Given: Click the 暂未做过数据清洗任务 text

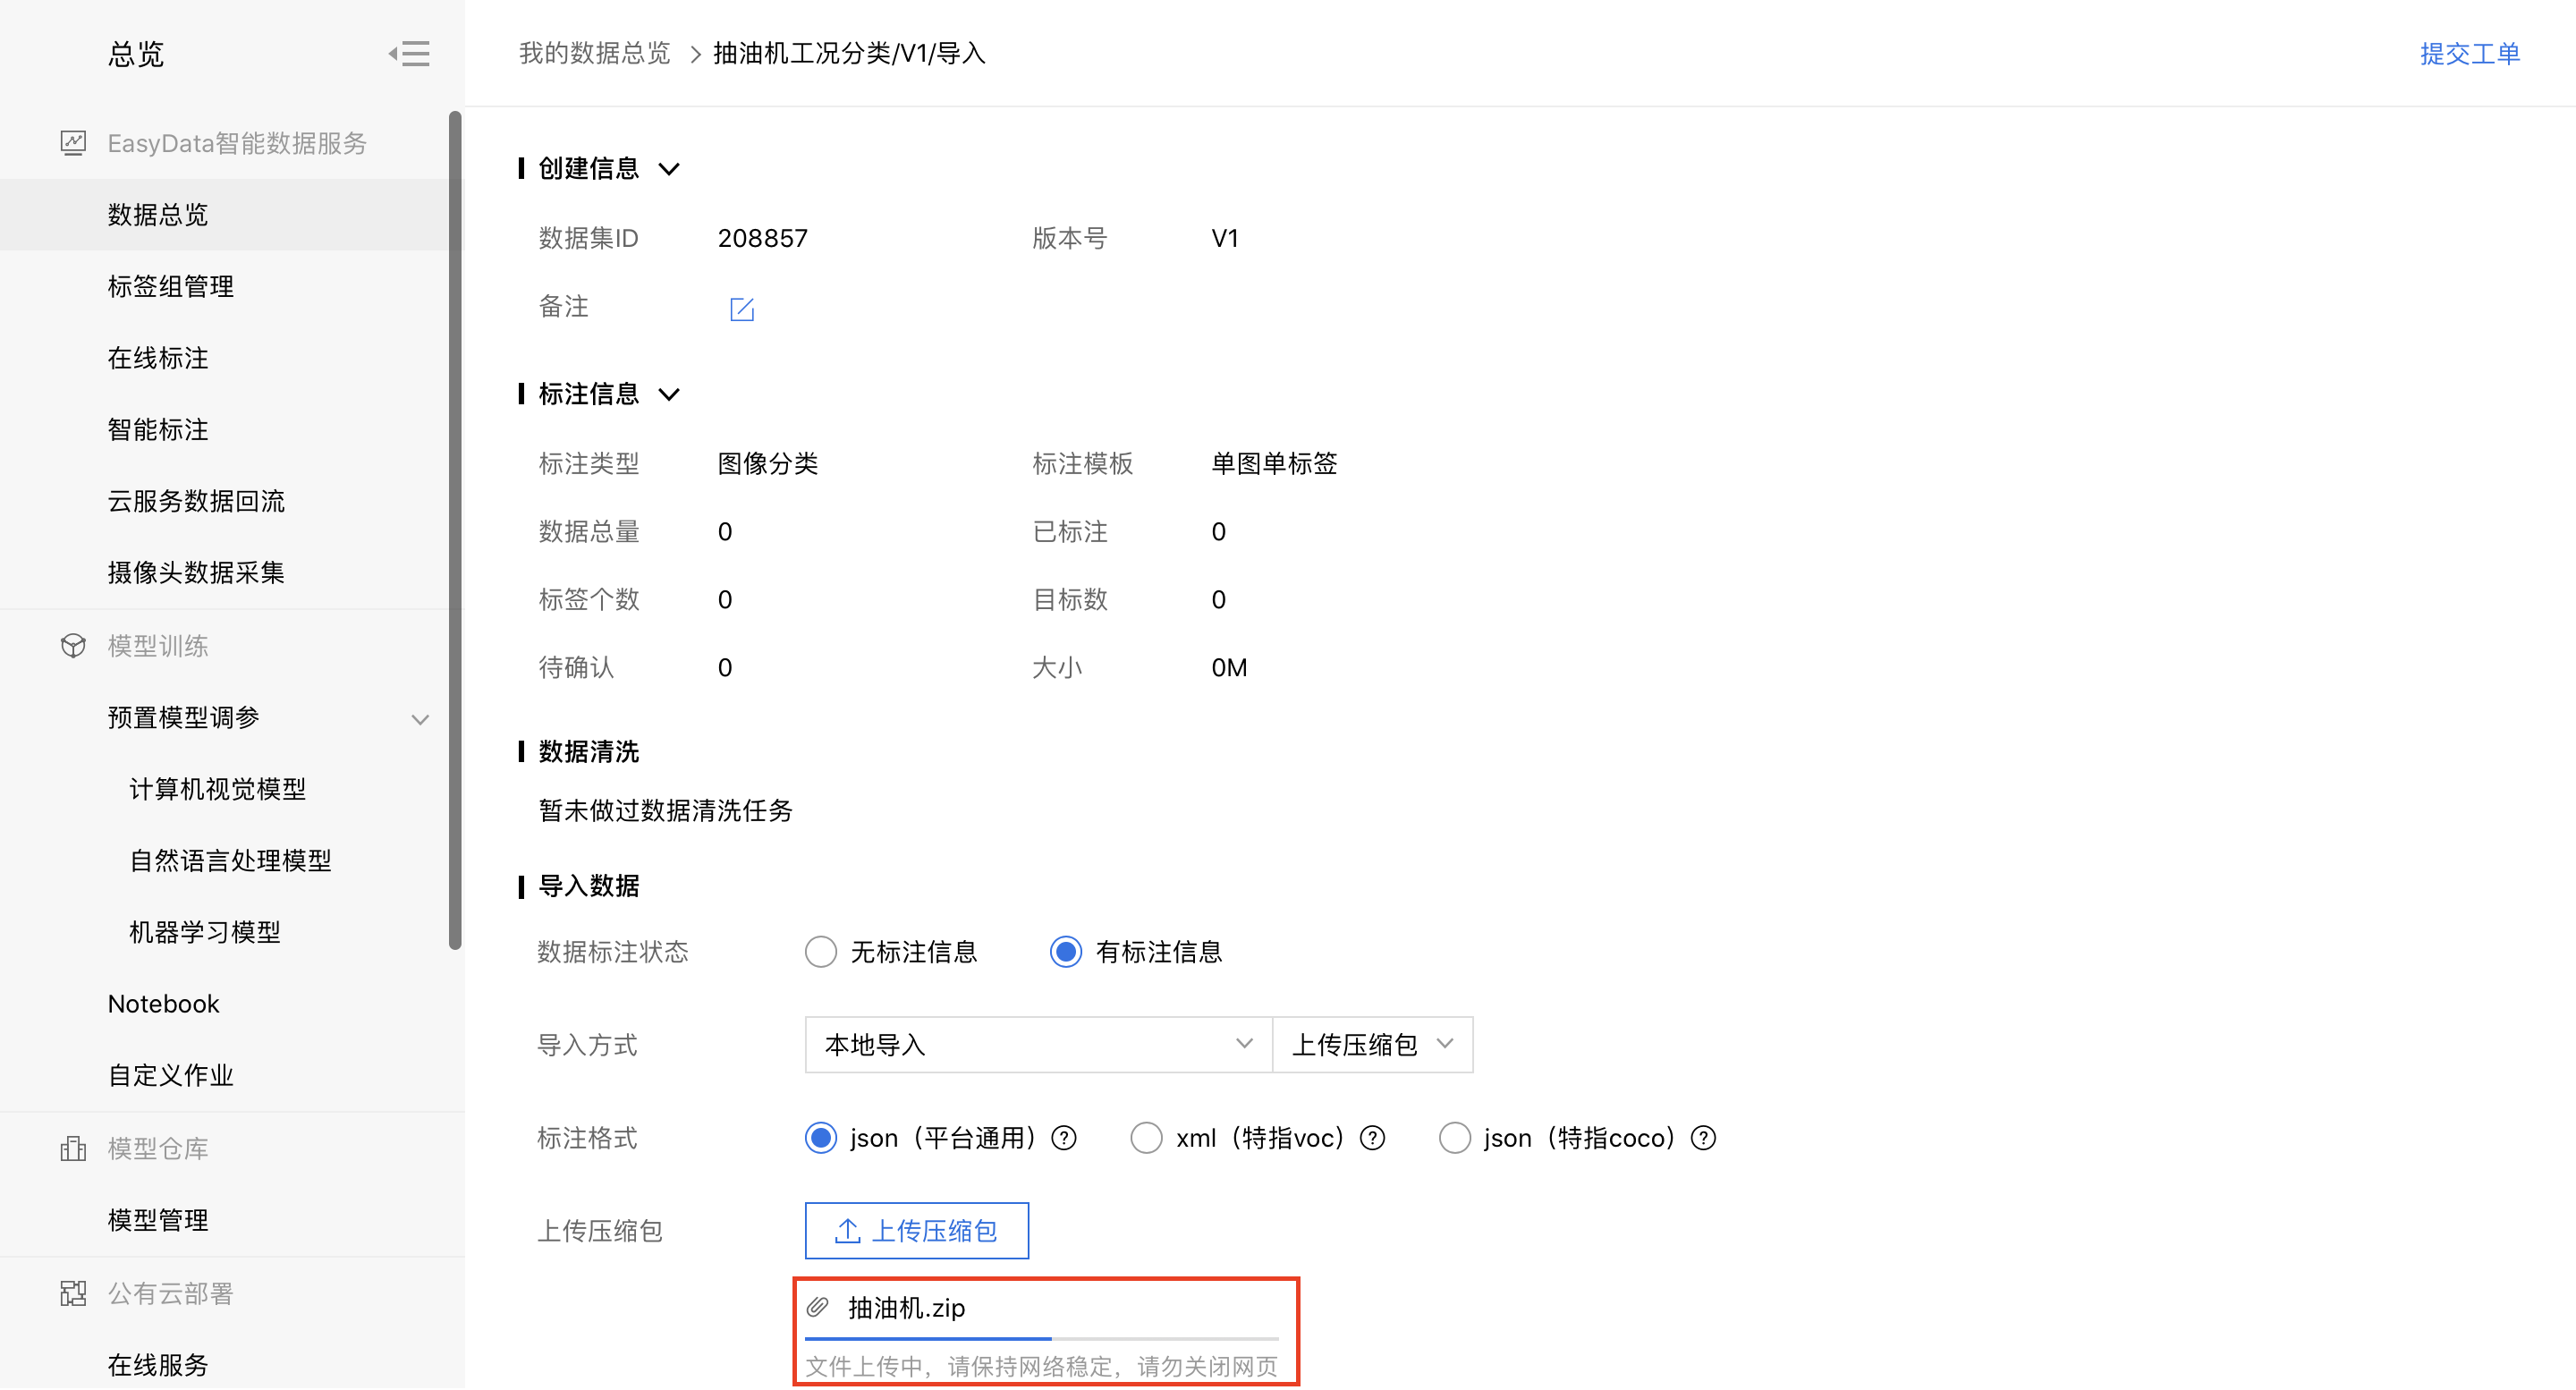Looking at the screenshot, I should (665, 810).
